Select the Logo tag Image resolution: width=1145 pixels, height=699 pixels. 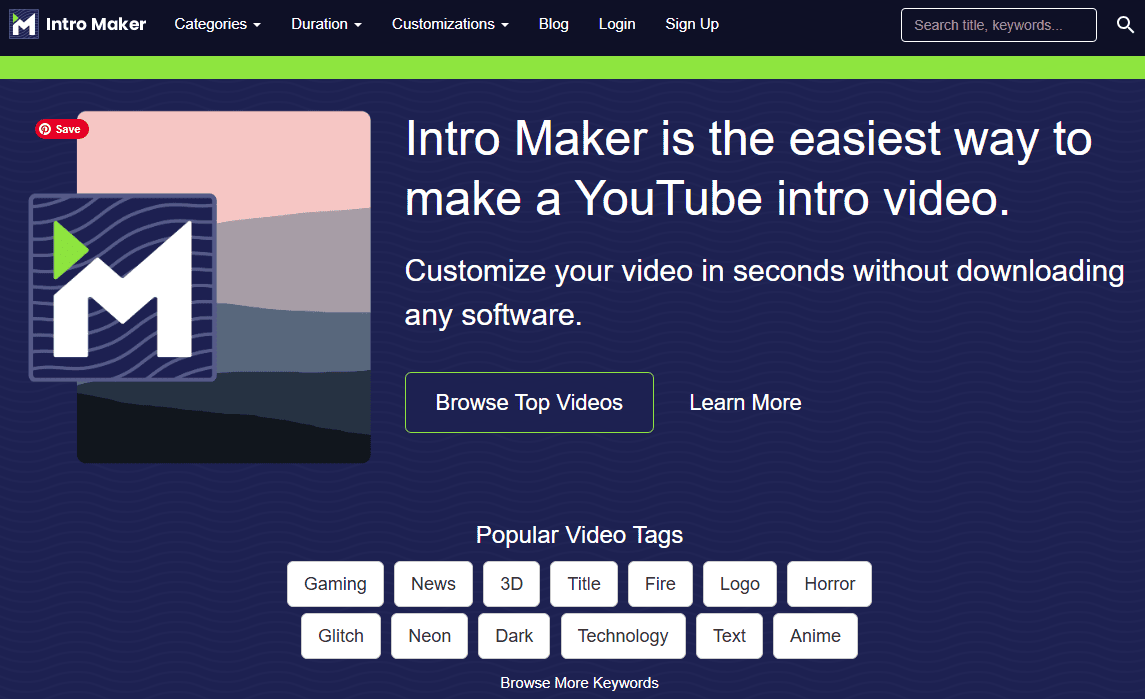click(740, 584)
